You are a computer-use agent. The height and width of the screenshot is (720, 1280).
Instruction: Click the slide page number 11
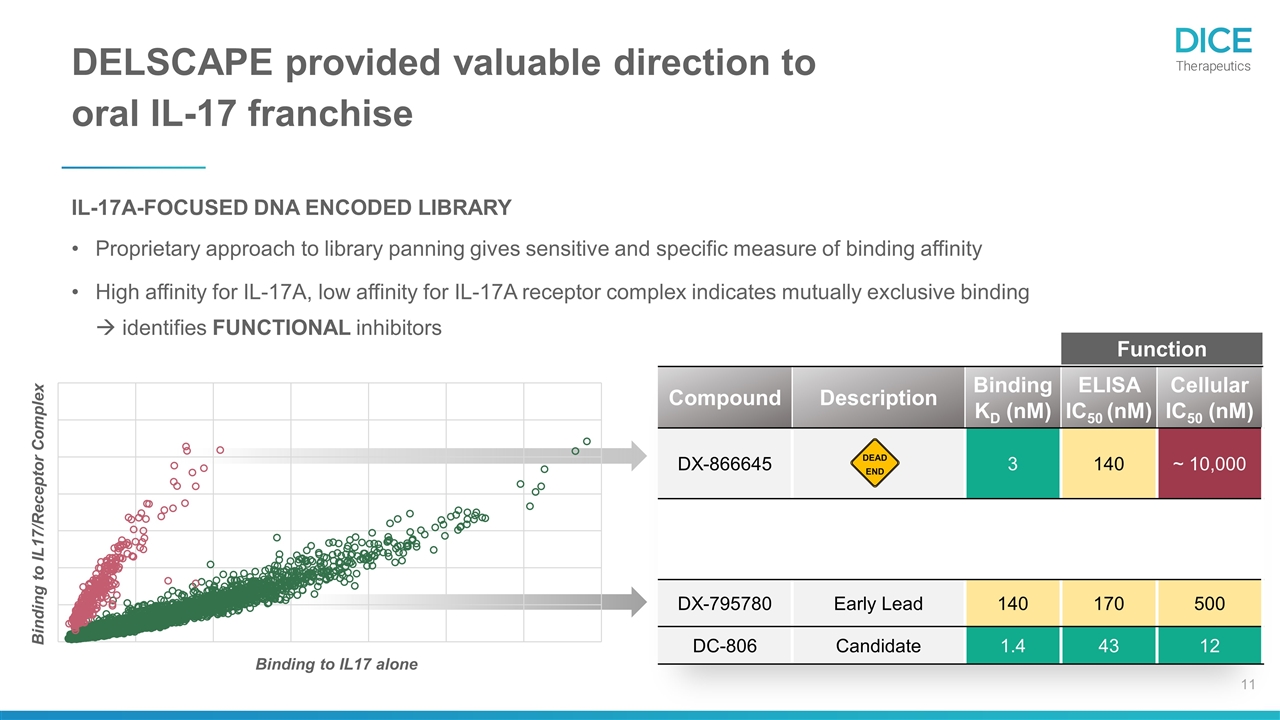click(1247, 685)
